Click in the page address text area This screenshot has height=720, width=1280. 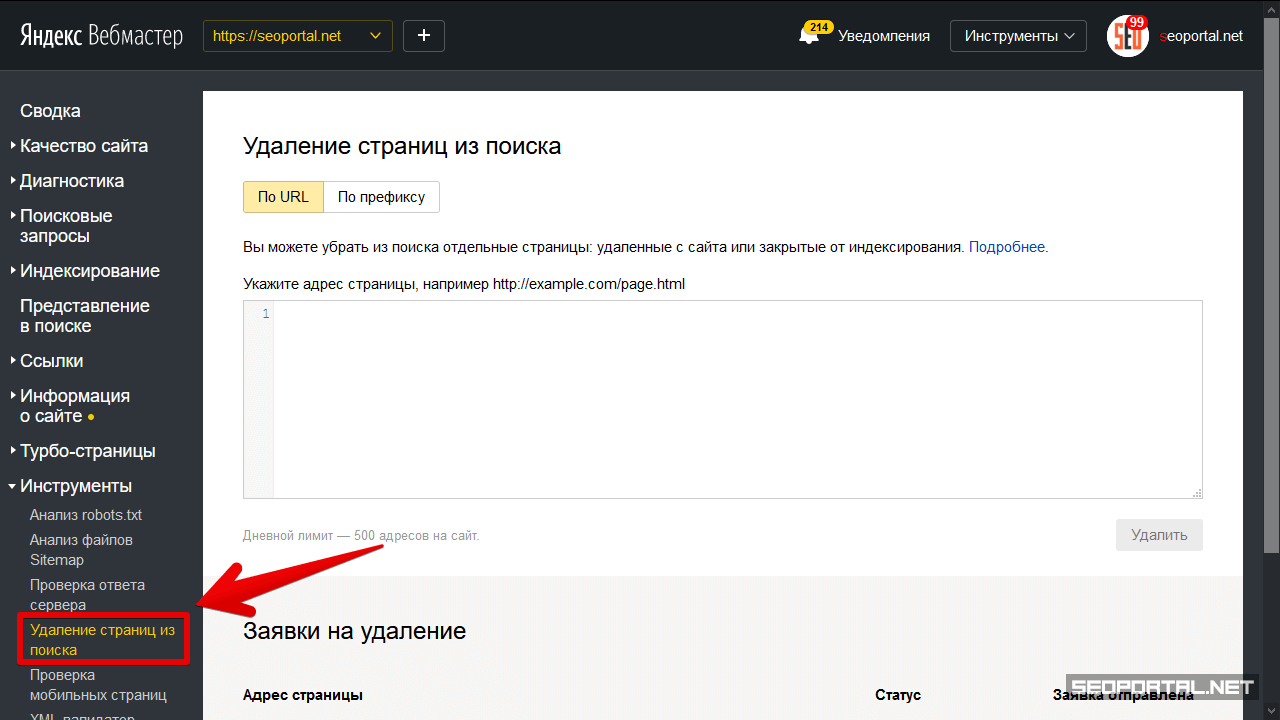click(x=735, y=398)
